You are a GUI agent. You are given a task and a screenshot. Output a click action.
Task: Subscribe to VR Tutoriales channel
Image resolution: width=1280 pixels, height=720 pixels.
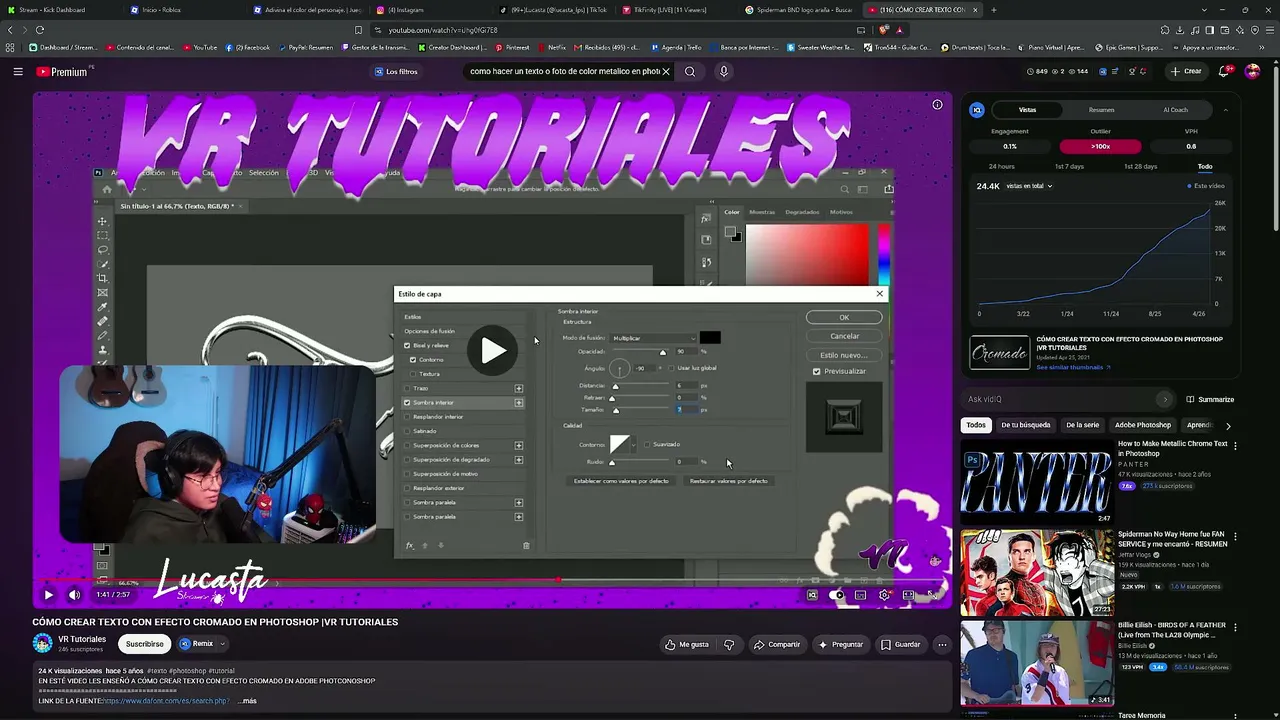(x=144, y=644)
